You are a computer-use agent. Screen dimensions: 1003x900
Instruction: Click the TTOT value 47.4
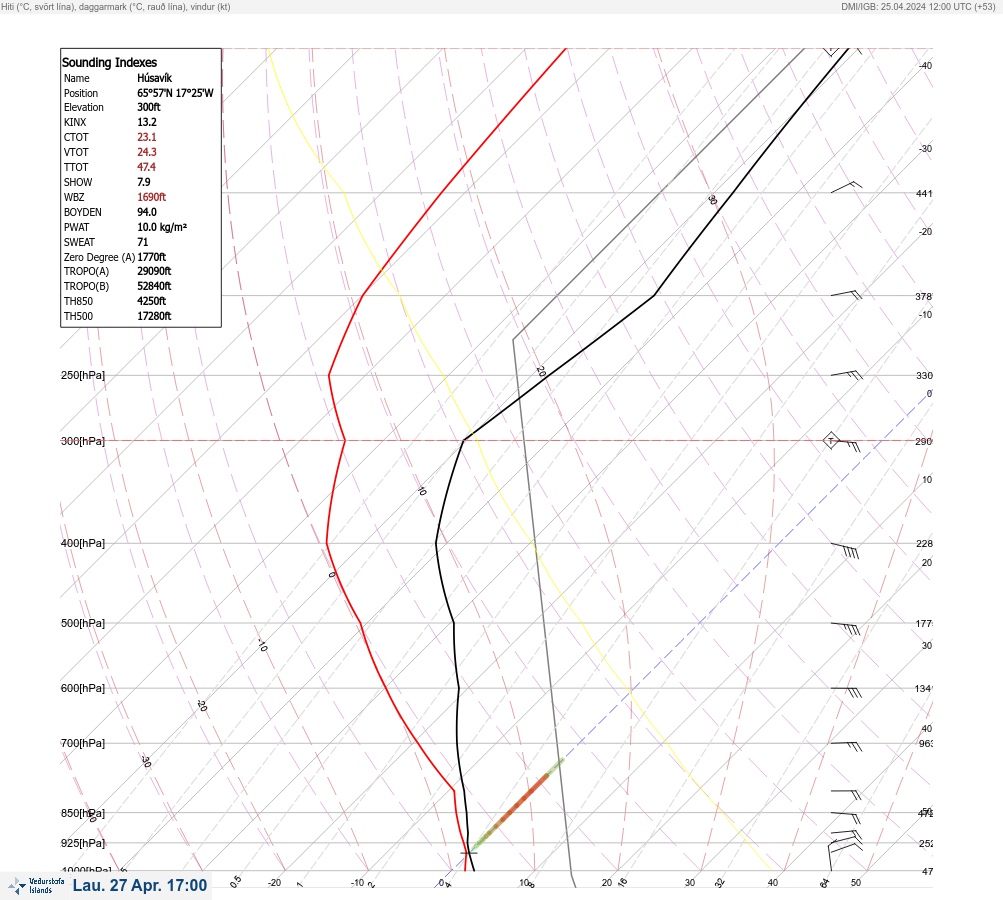point(146,167)
